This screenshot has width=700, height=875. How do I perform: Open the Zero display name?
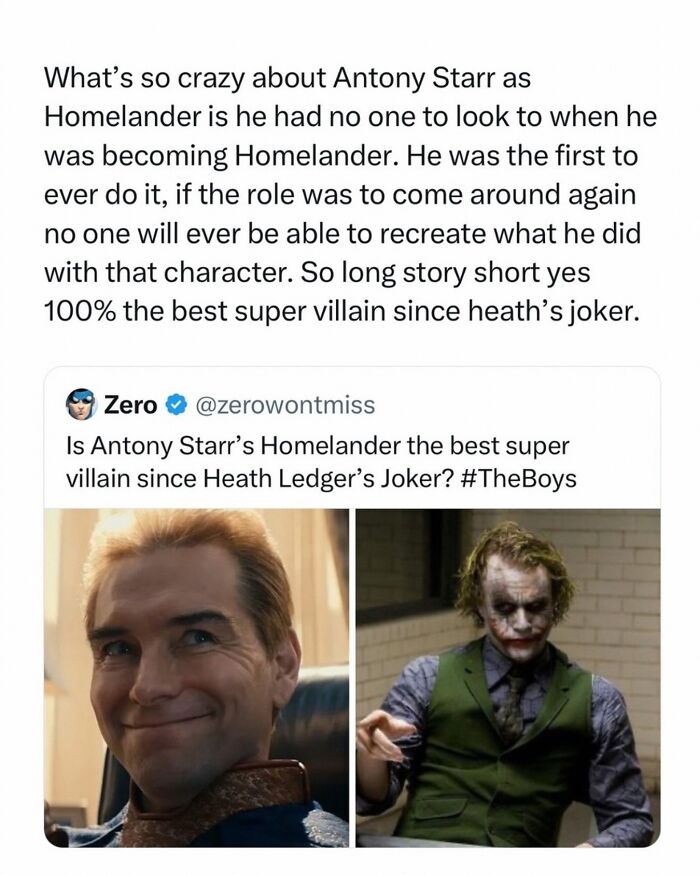point(131,405)
